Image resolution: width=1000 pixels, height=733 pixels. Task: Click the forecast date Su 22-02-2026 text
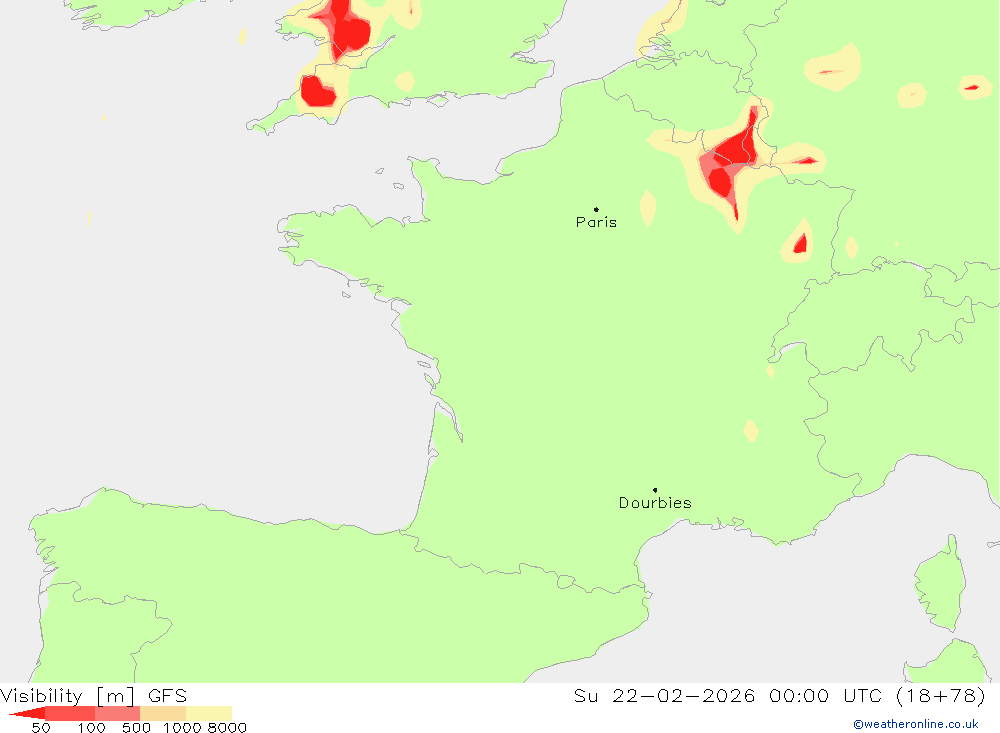point(664,695)
